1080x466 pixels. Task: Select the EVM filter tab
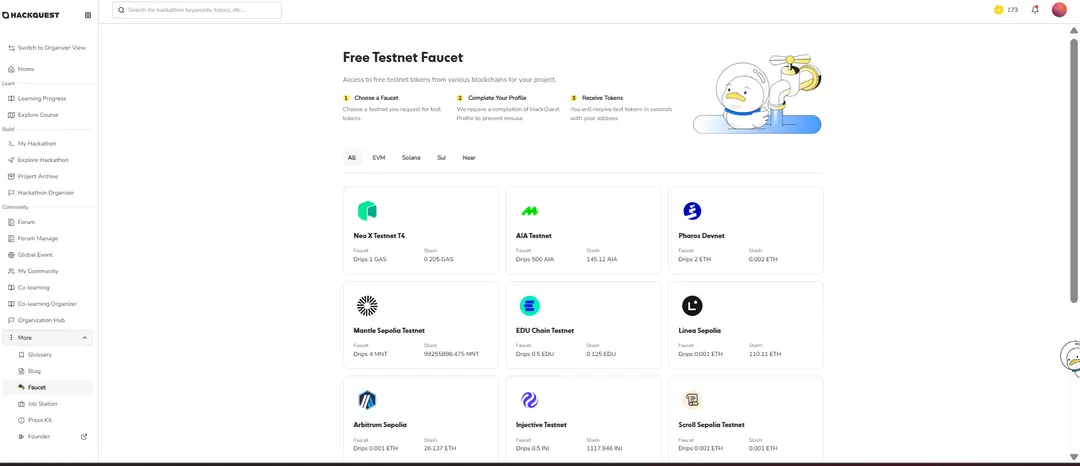[x=378, y=158]
